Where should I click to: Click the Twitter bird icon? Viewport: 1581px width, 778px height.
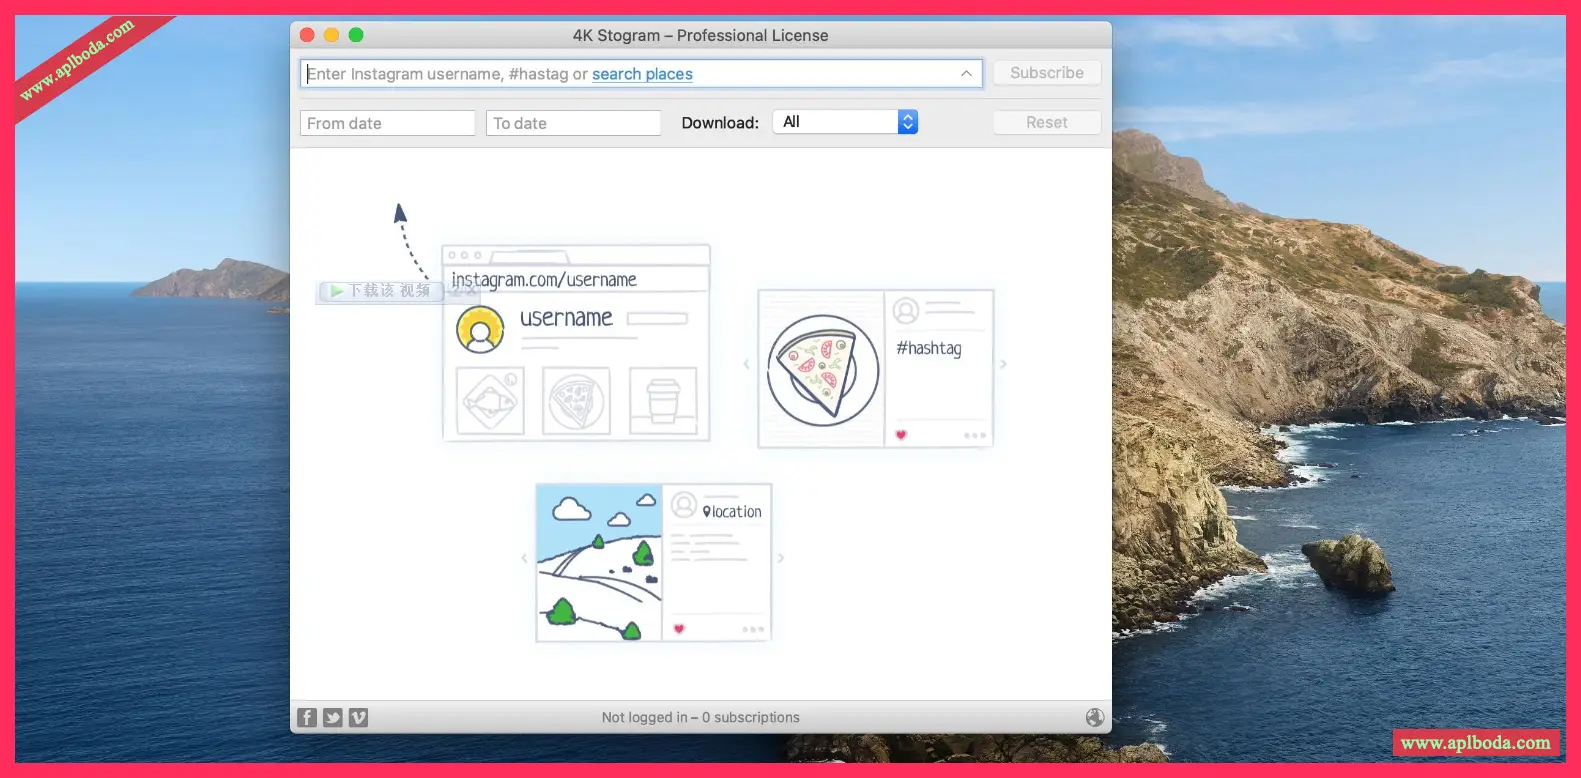click(333, 717)
